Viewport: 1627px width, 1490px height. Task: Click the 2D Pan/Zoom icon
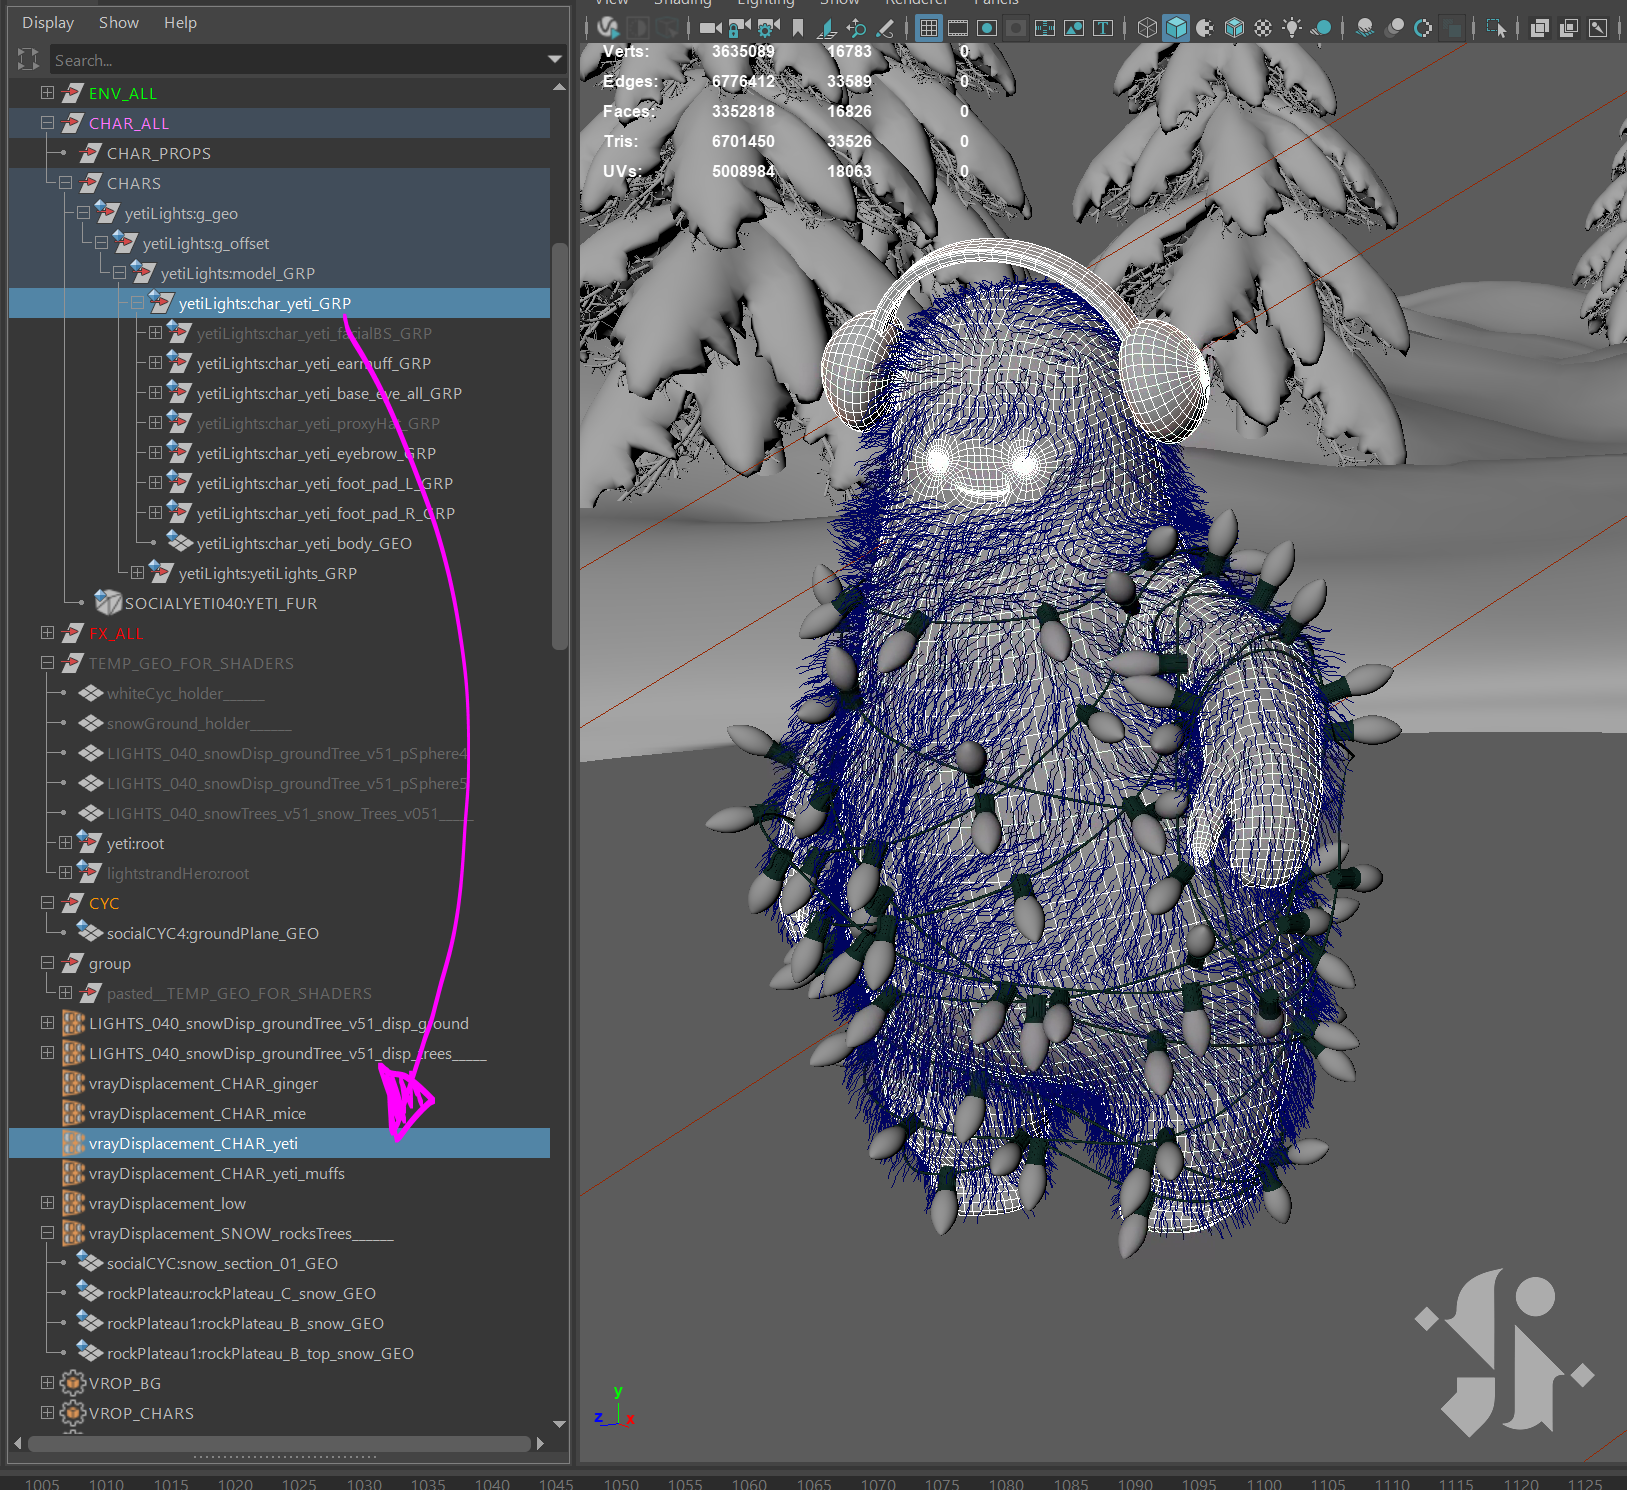click(x=856, y=28)
